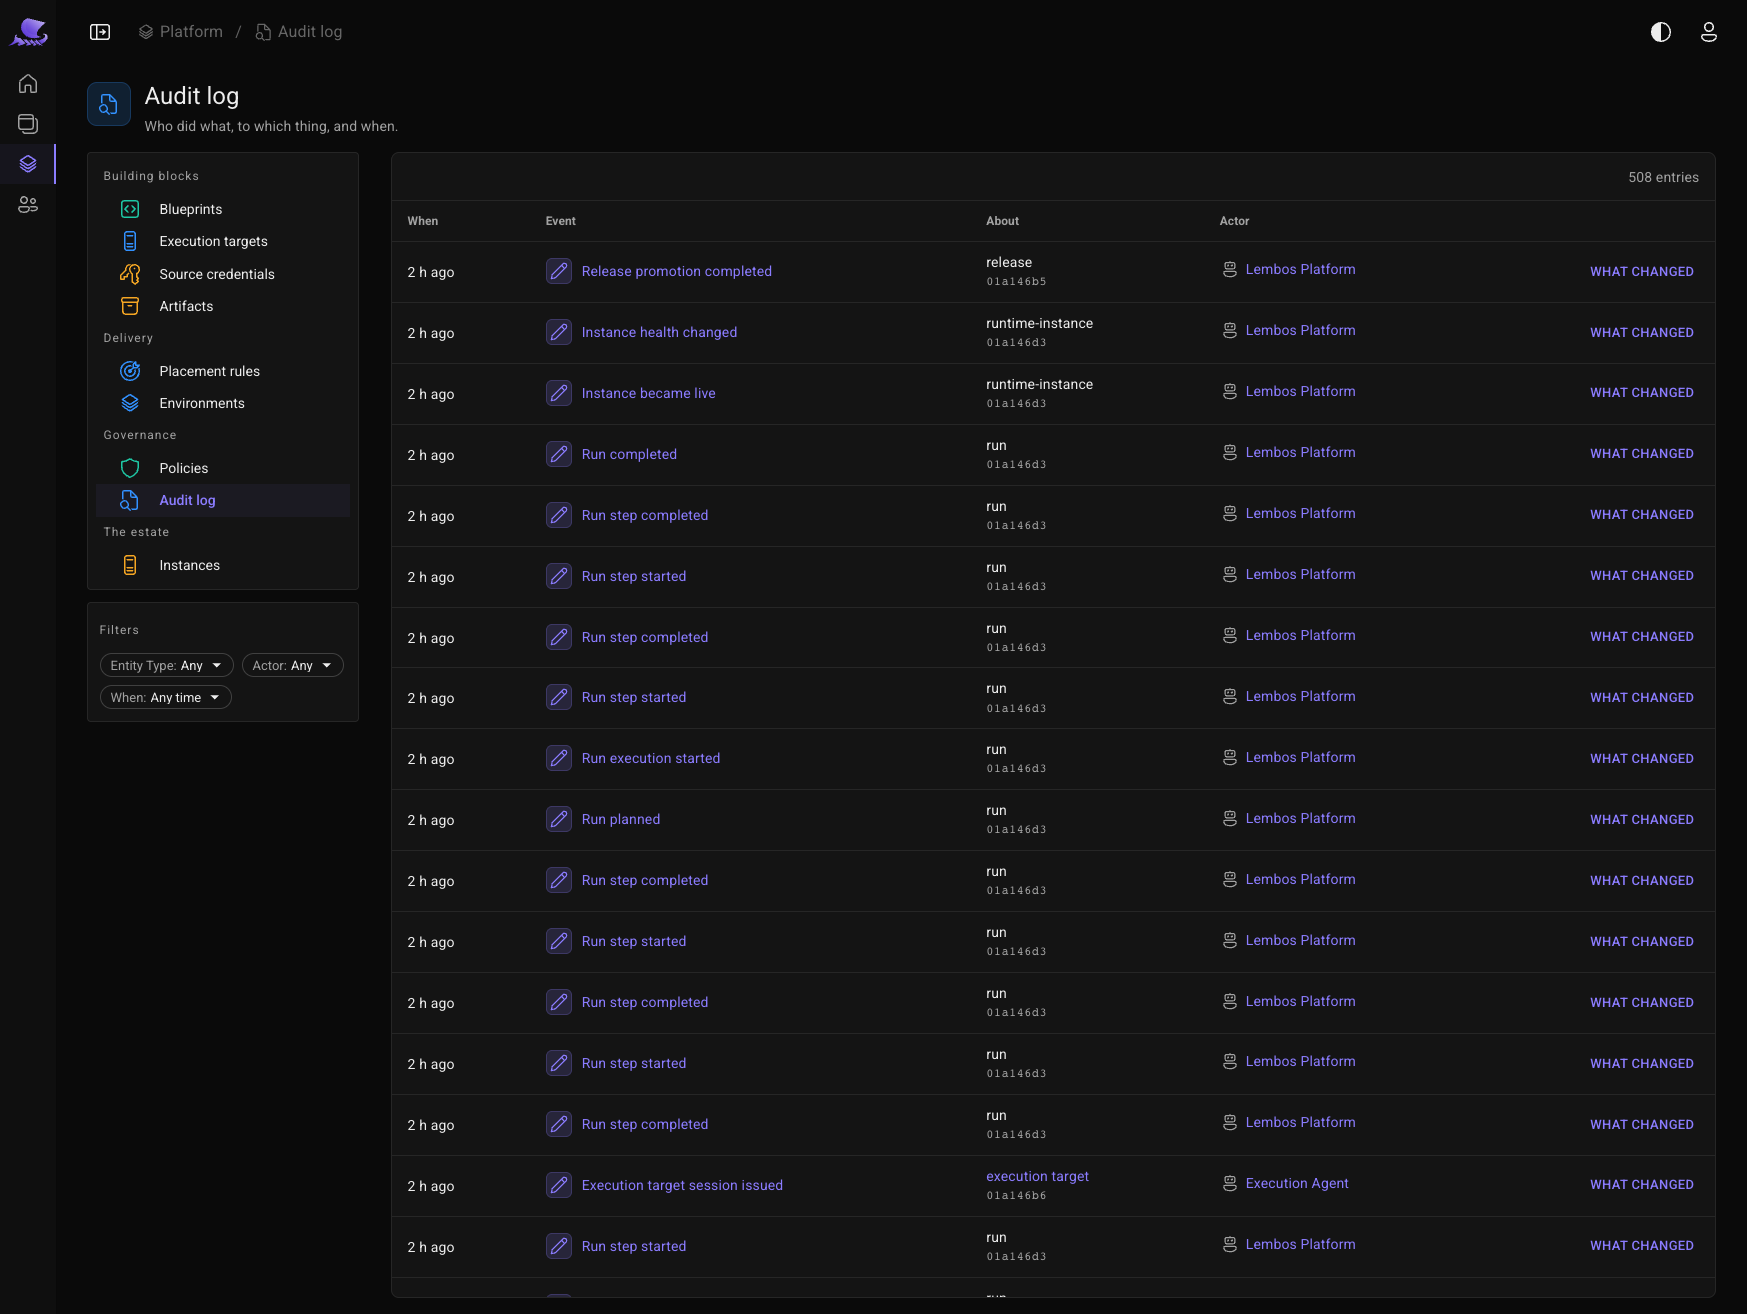Open the stacked windows rail icon

28,124
